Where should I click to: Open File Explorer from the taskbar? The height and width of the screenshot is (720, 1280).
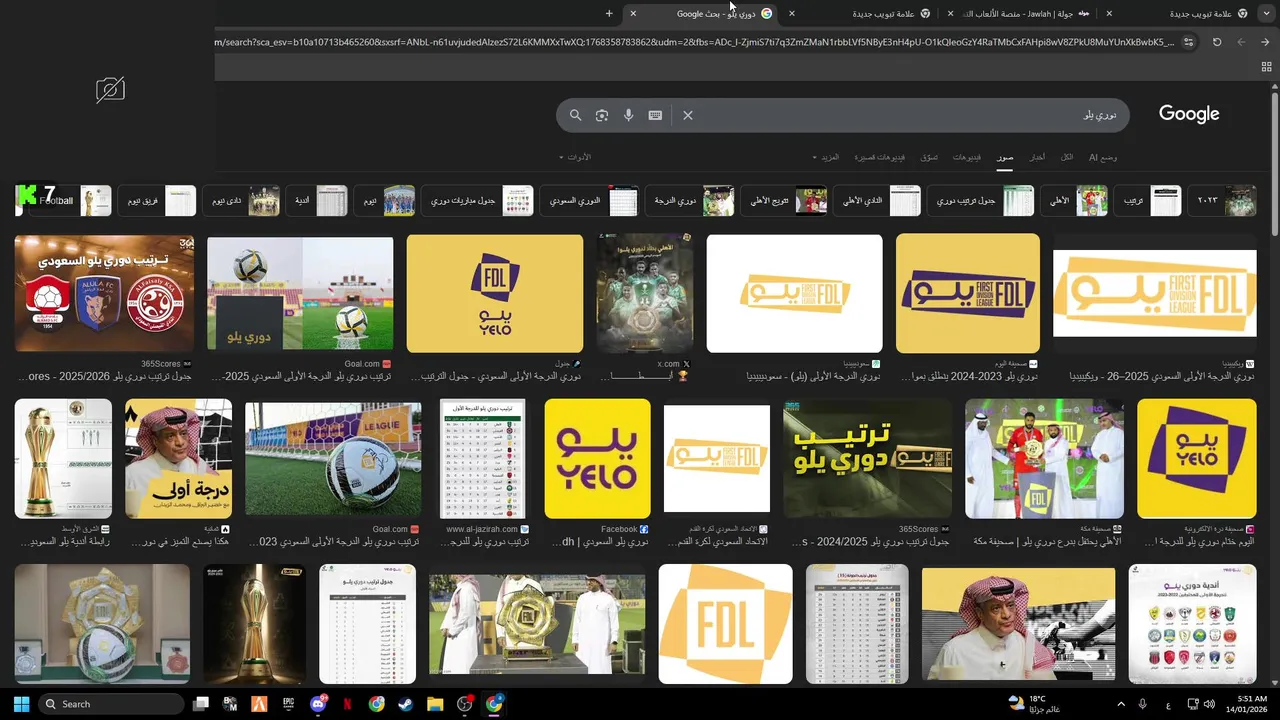[435, 704]
